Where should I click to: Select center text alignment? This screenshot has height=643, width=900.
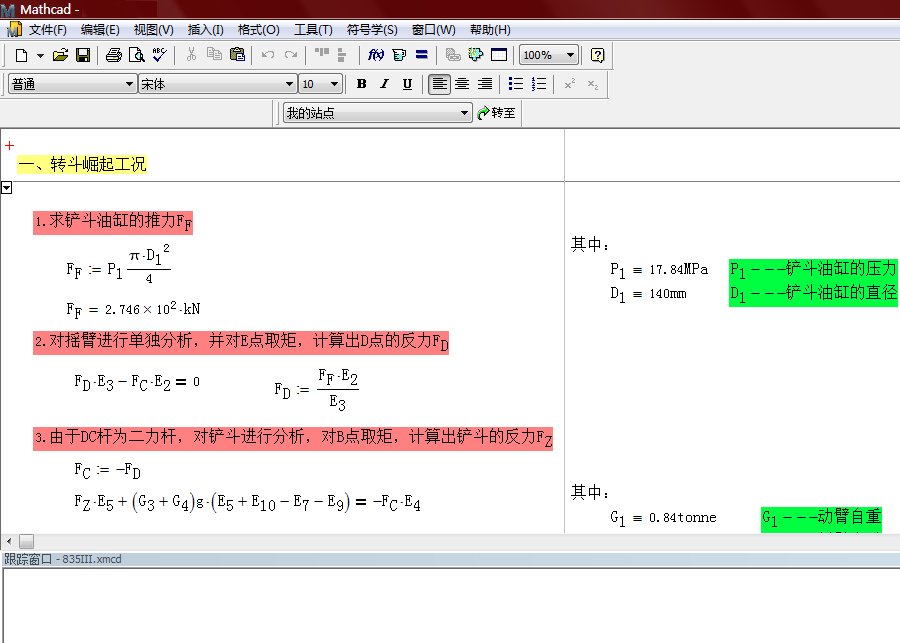pyautogui.click(x=462, y=84)
